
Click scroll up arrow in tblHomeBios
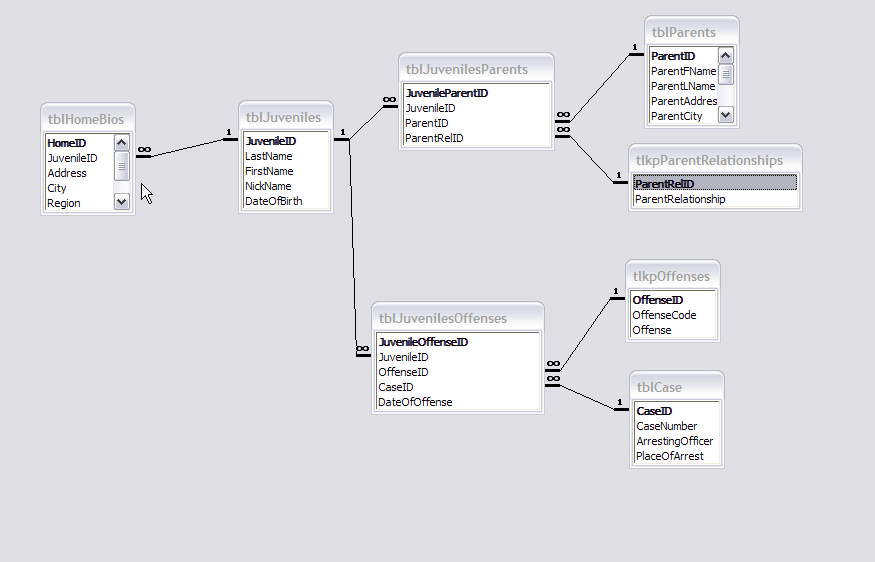(122, 143)
